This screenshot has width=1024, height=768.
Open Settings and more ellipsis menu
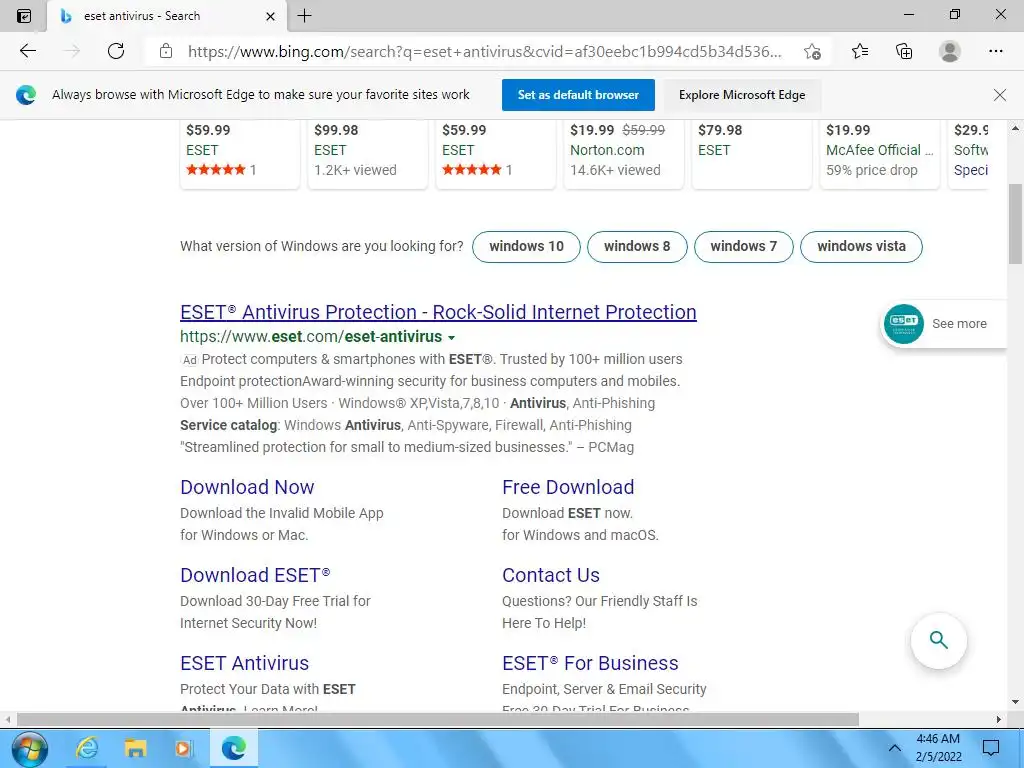[x=995, y=51]
